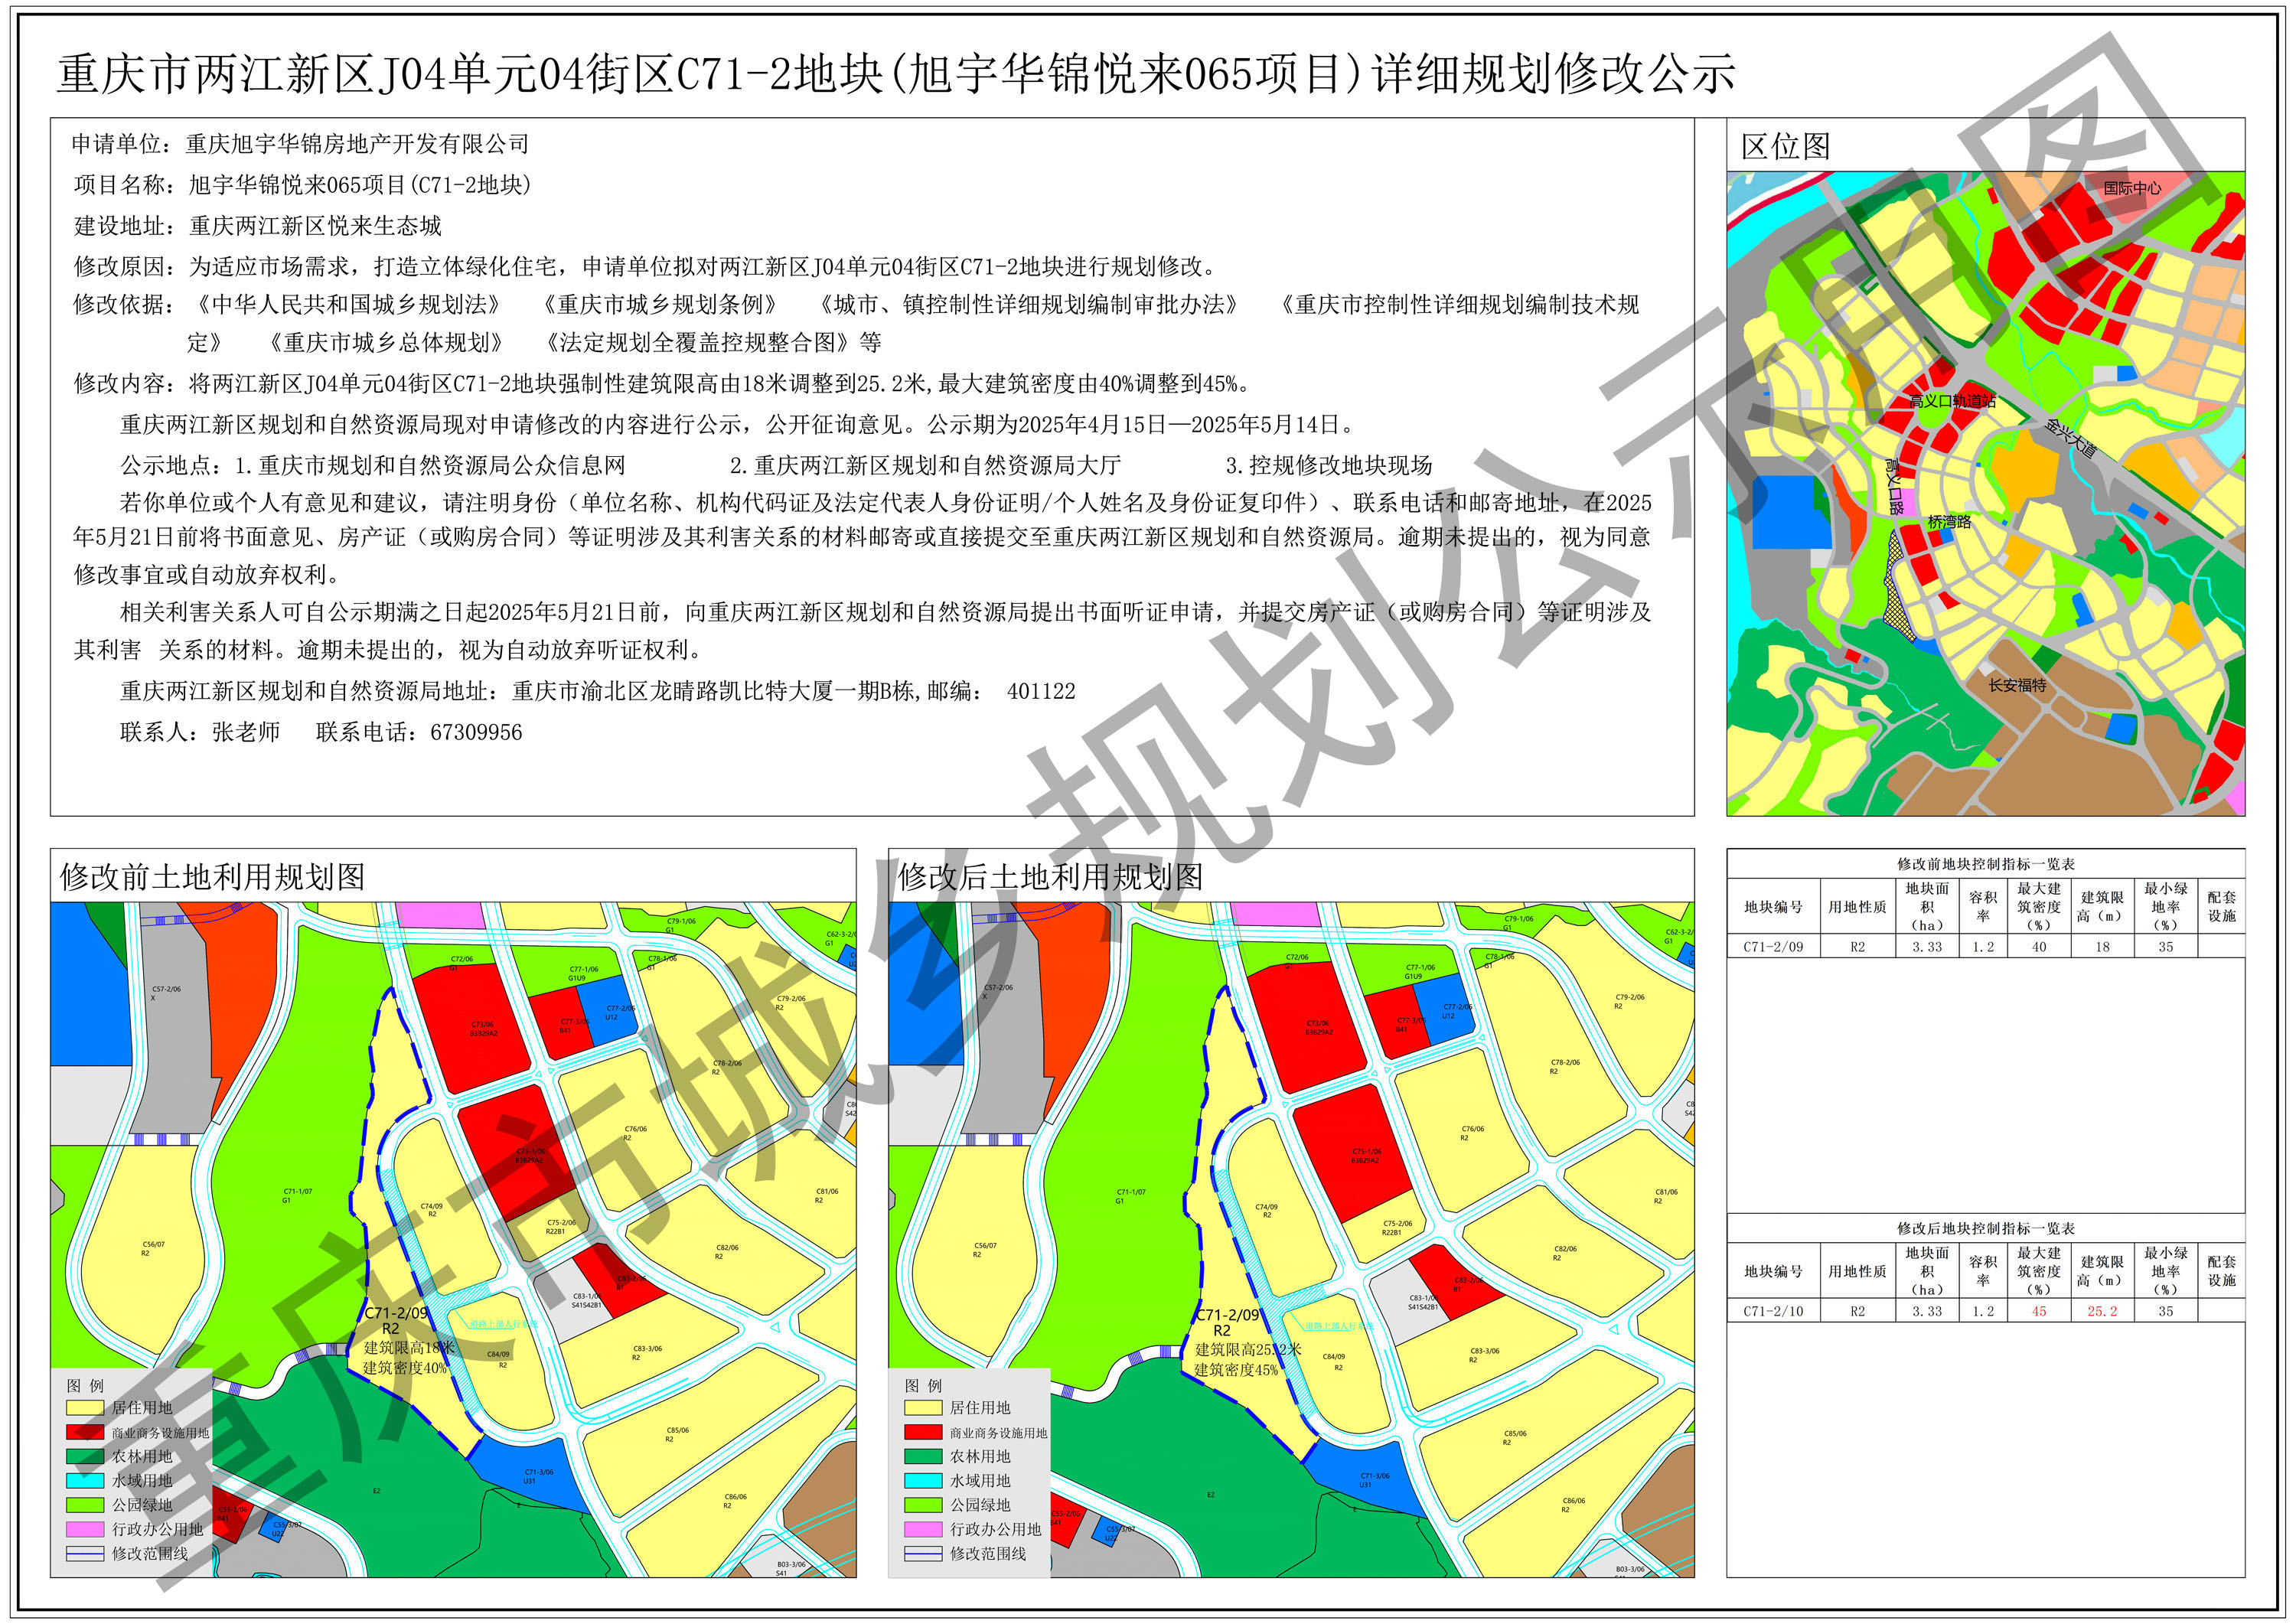
Task: Click the contact phone number 67309956
Action: 476,733
